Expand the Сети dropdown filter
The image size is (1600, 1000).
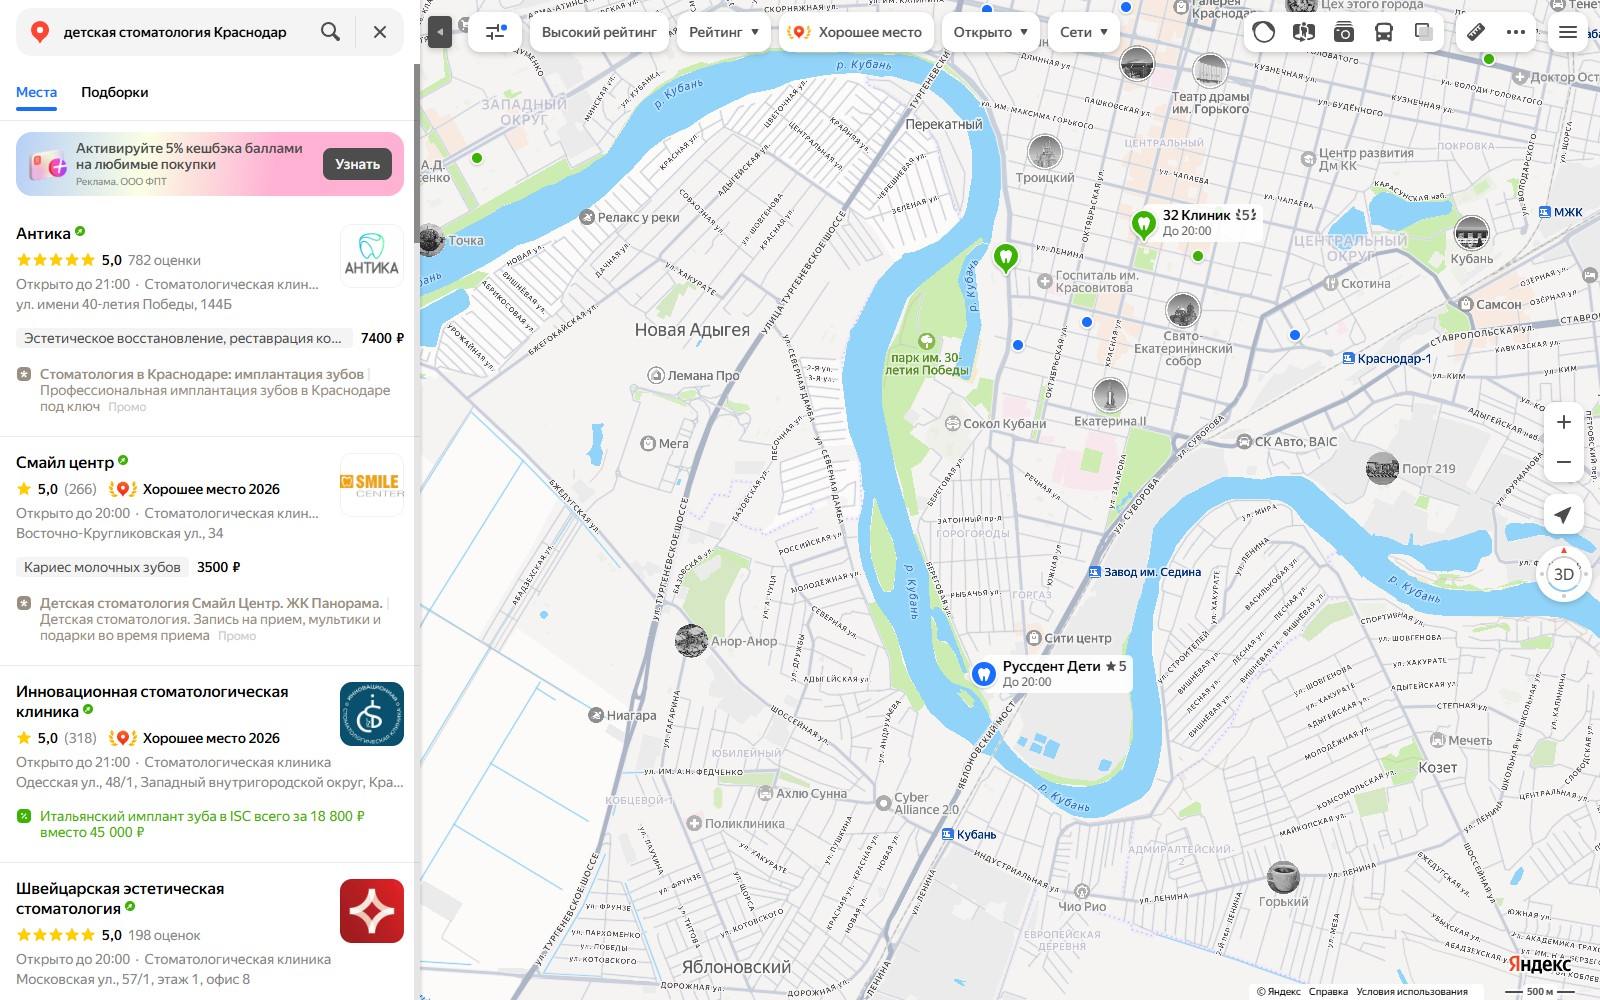click(x=1084, y=32)
